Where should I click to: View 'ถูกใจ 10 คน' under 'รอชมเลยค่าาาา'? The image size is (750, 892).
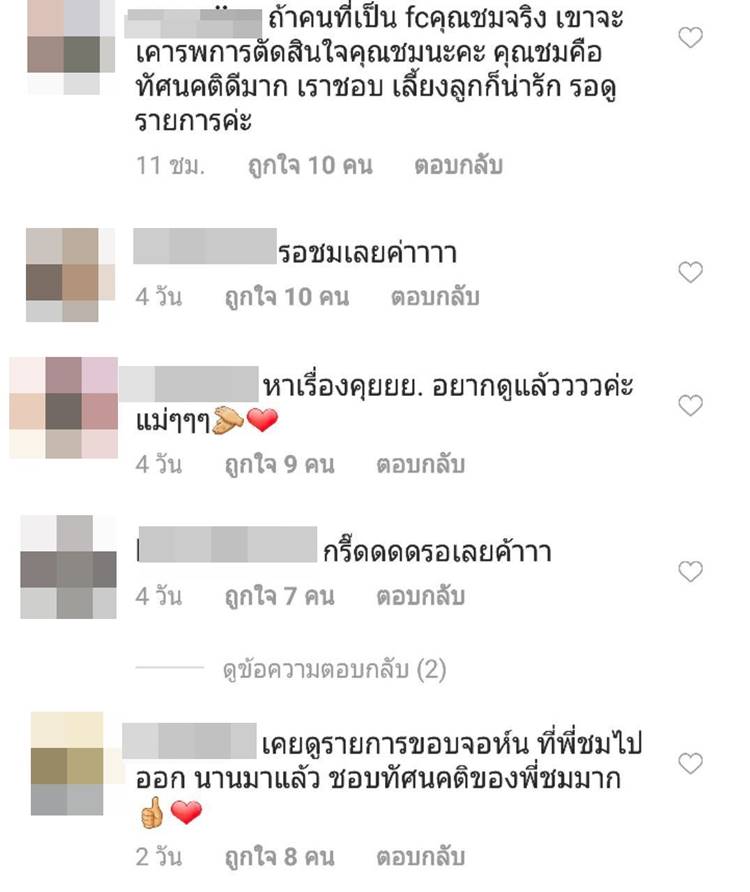point(287,297)
